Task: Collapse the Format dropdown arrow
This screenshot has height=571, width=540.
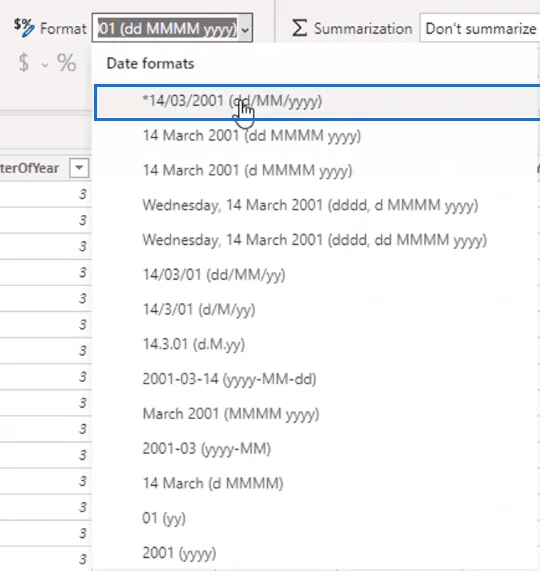Action: (x=245, y=29)
